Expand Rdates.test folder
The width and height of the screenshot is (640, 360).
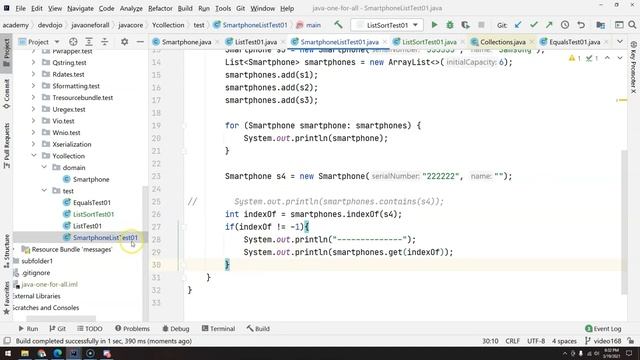(x=34, y=74)
